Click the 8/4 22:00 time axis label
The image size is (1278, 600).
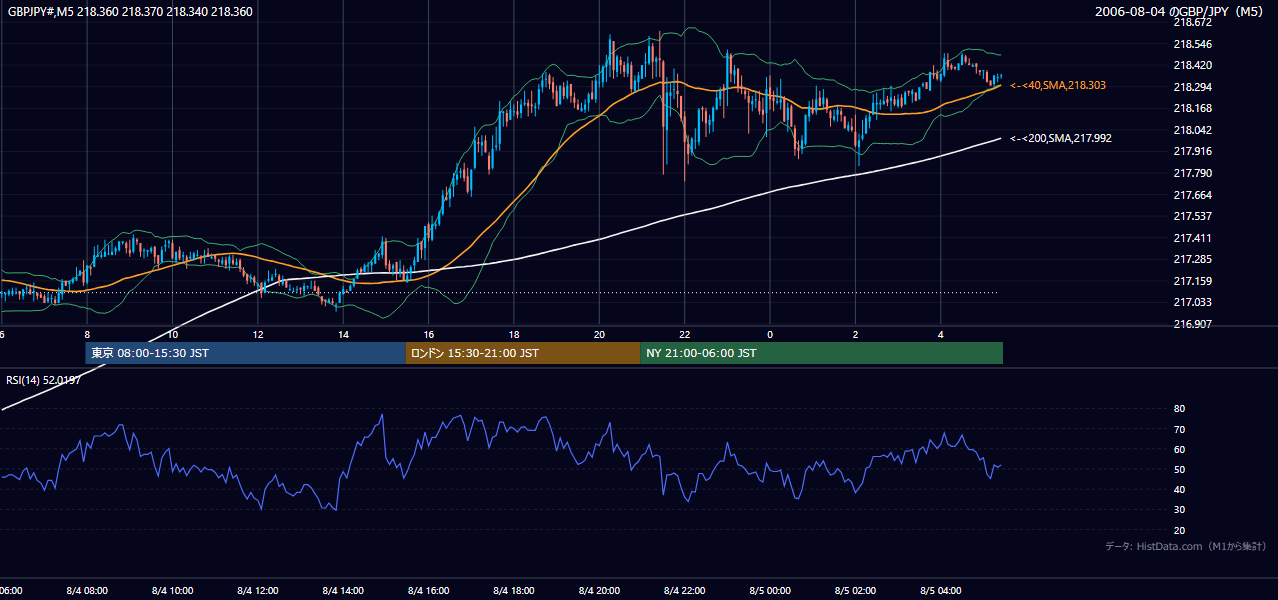click(685, 591)
